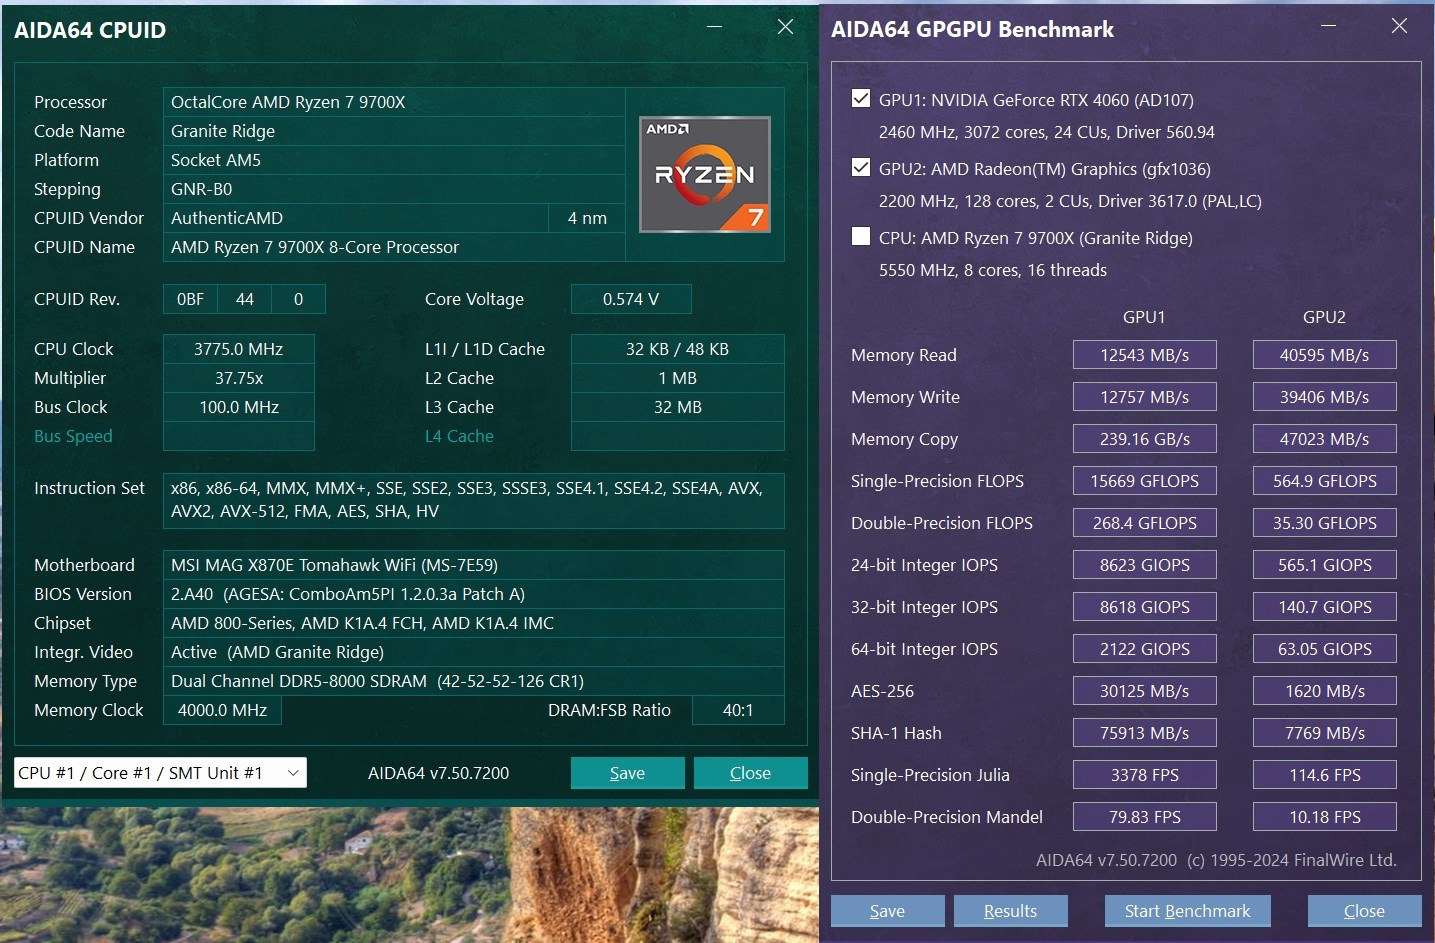Uncheck GPU1 NVIDIA GeForce RTX 4060 checkbox
This screenshot has width=1435, height=943.
coord(860,98)
